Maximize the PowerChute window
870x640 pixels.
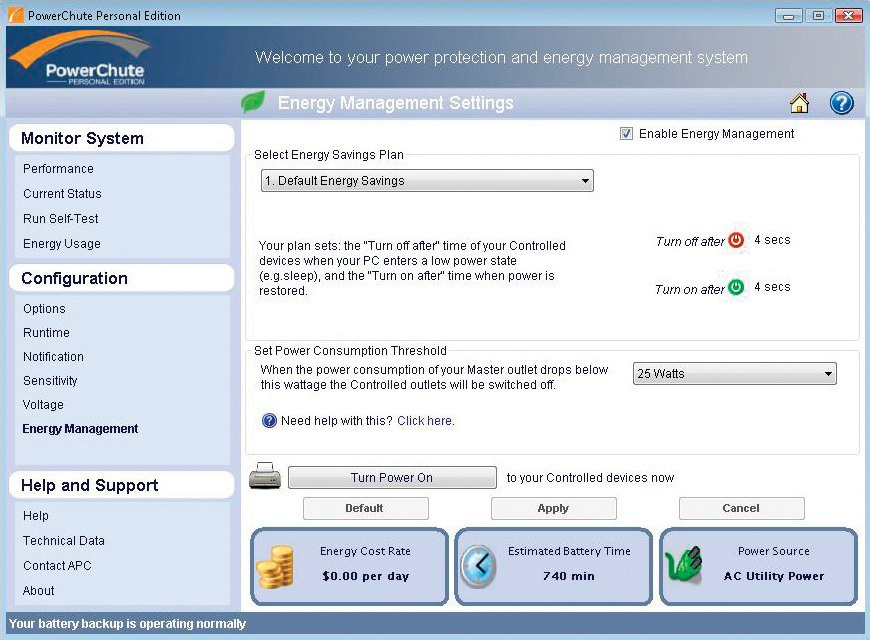(818, 15)
